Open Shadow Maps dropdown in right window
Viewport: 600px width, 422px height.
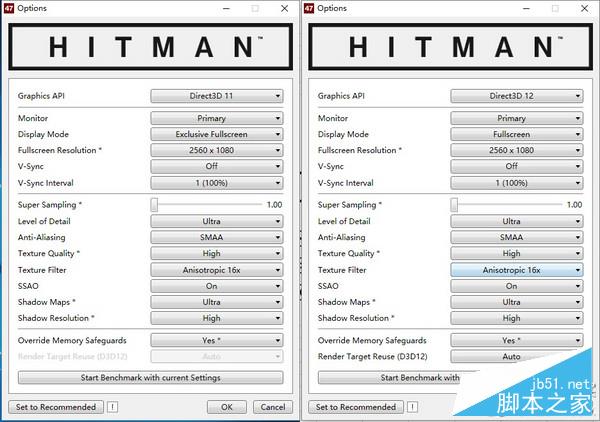[x=517, y=302]
